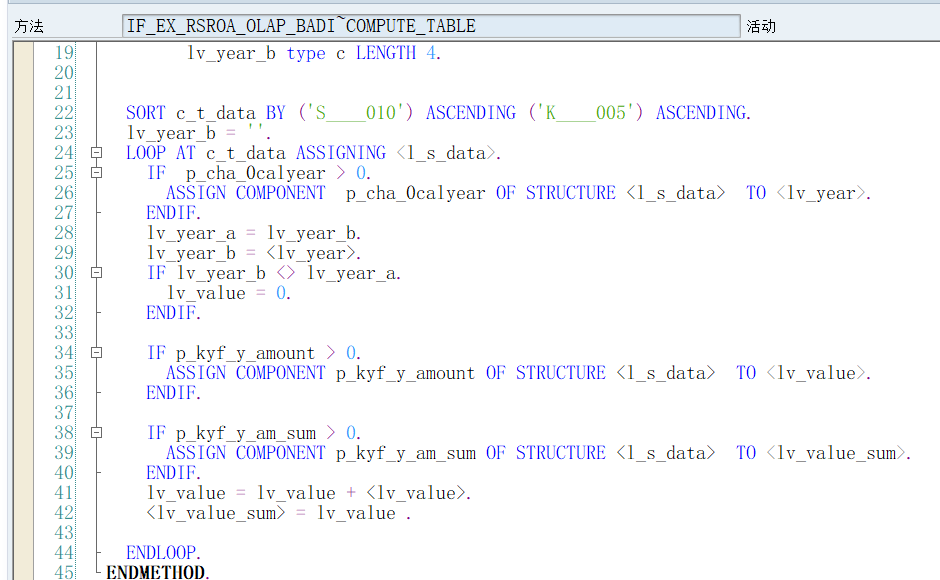Screen dimensions: 940x580
Task: Place cursor on the SORT keyword on line 22
Action: 145,113
